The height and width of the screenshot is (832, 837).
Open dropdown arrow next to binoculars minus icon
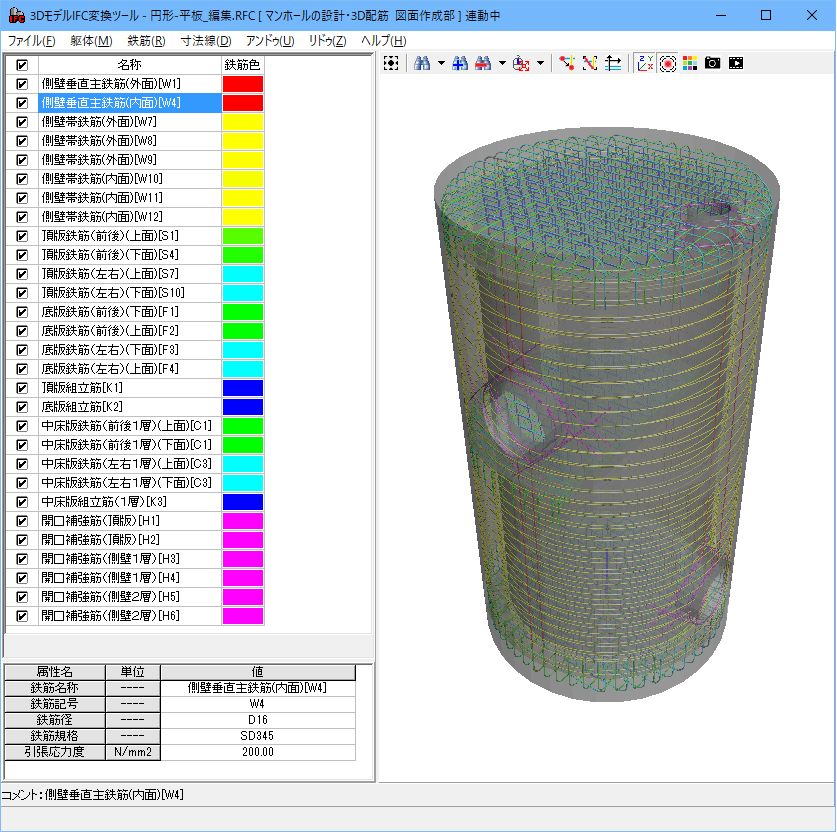click(x=502, y=64)
